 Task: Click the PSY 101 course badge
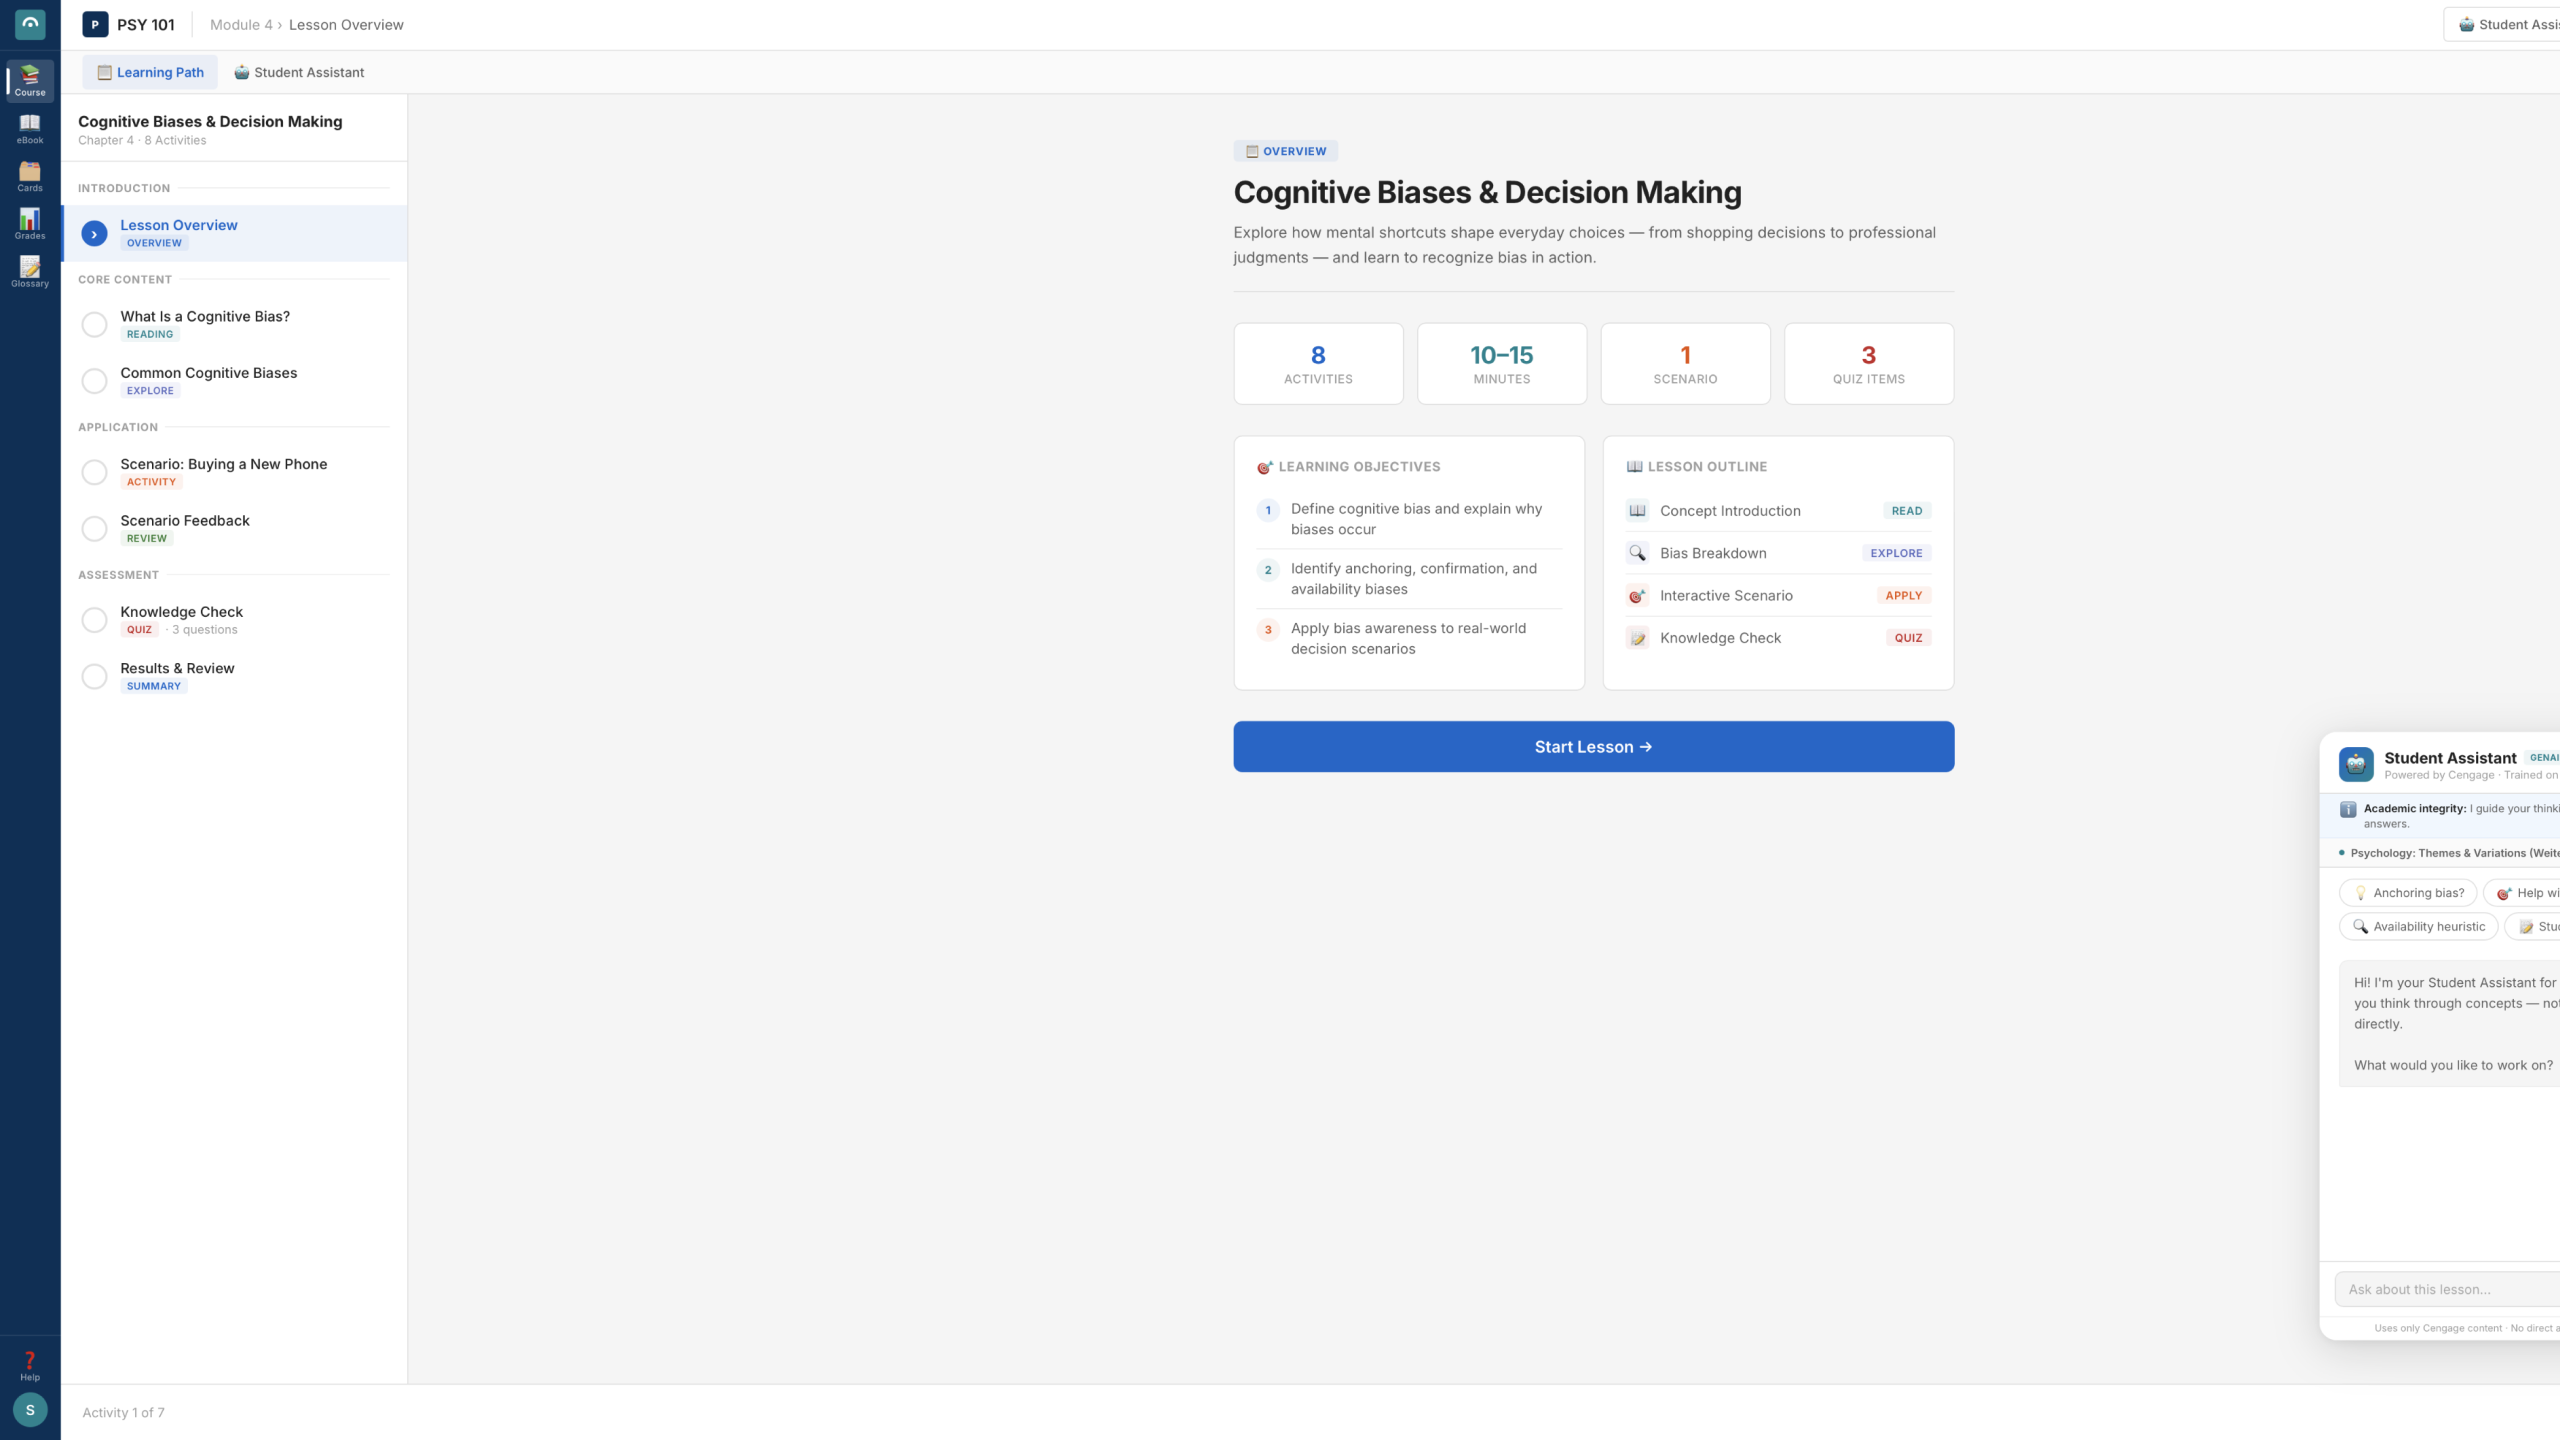tap(95, 24)
